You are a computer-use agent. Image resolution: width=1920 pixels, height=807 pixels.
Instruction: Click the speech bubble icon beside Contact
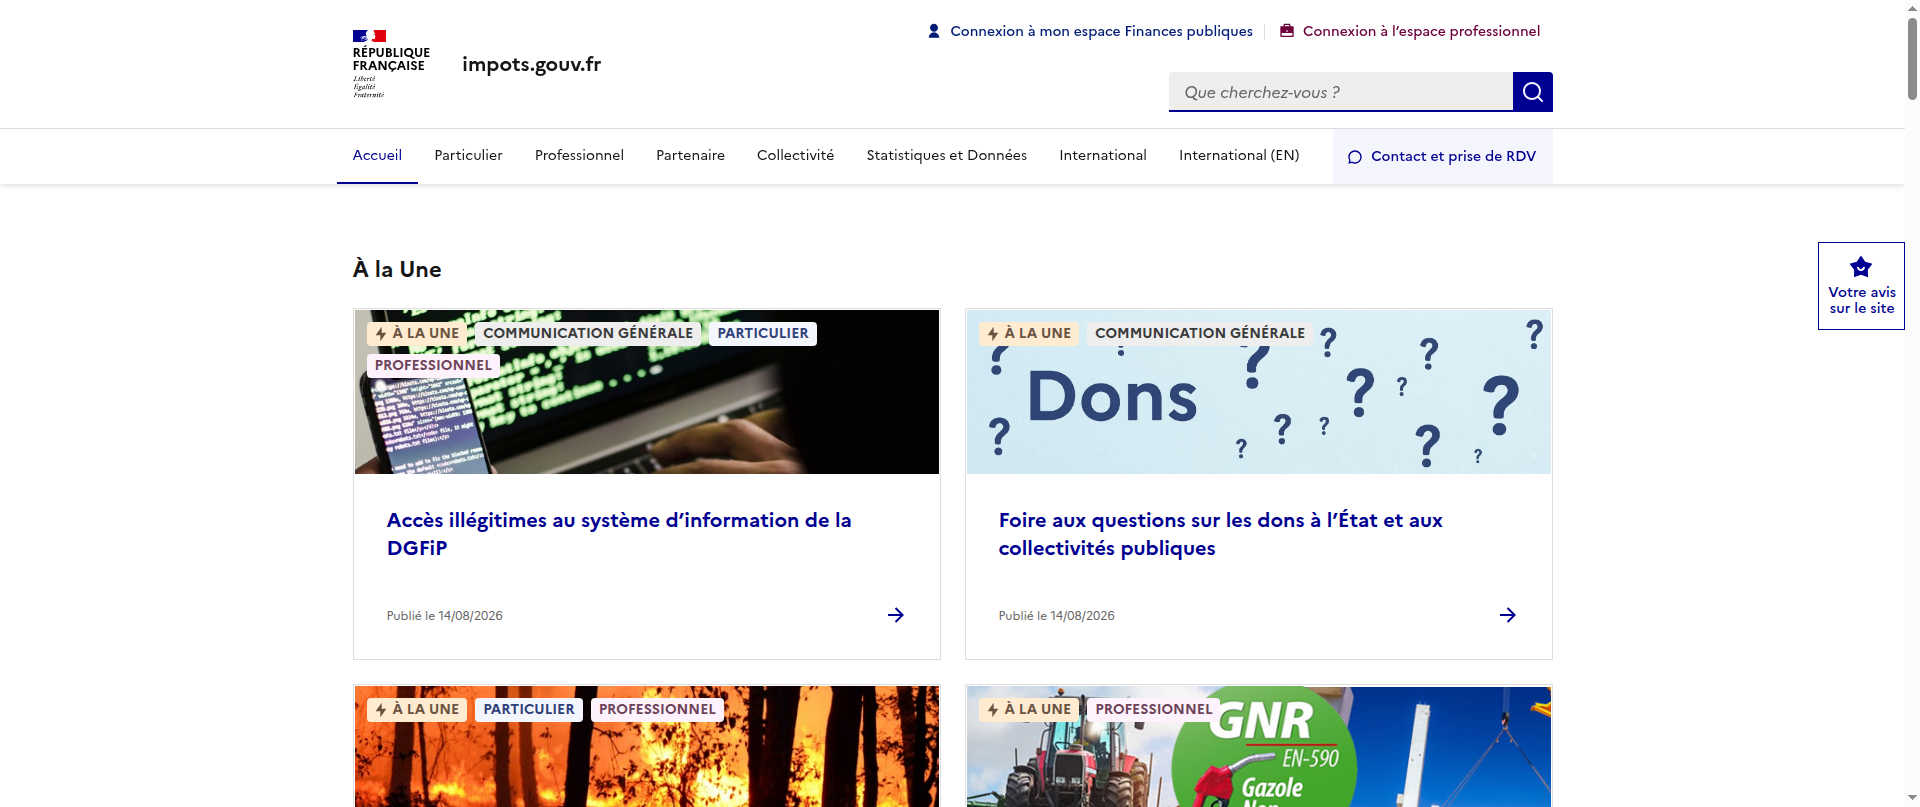pos(1355,157)
